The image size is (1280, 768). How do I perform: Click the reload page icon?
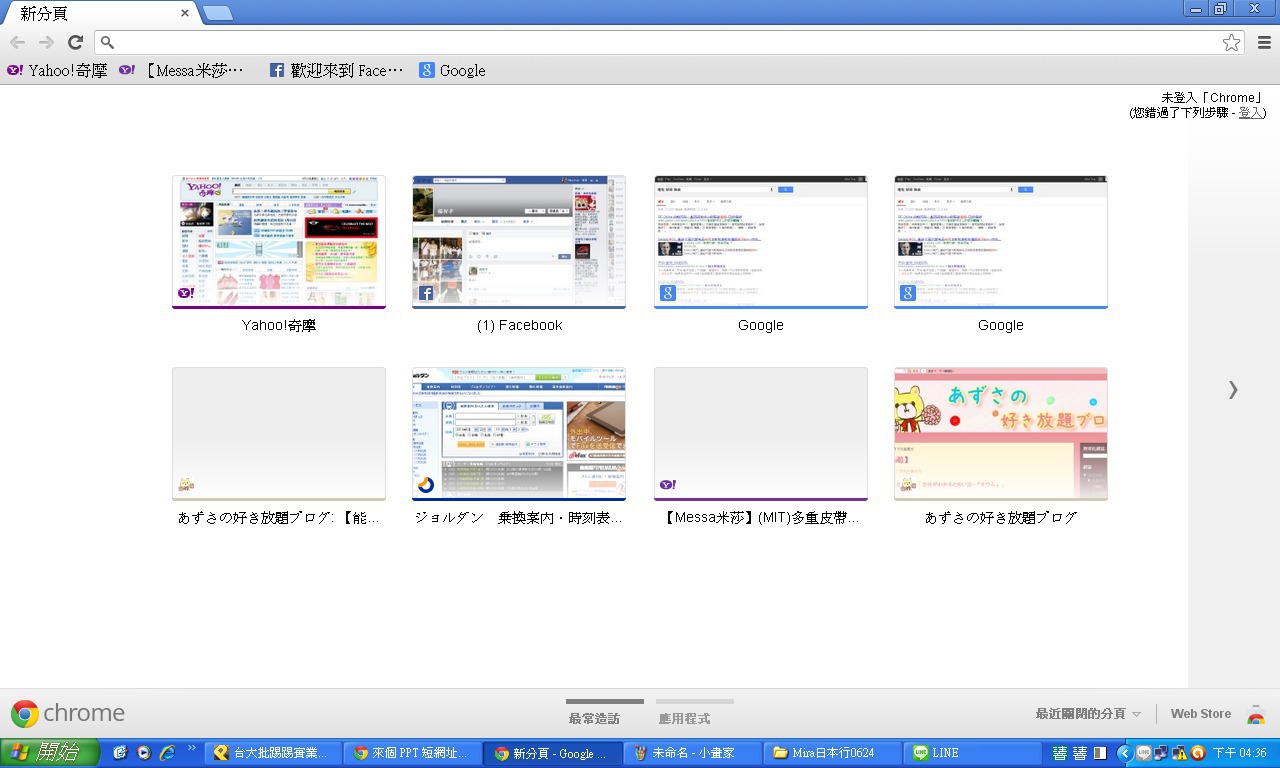75,42
